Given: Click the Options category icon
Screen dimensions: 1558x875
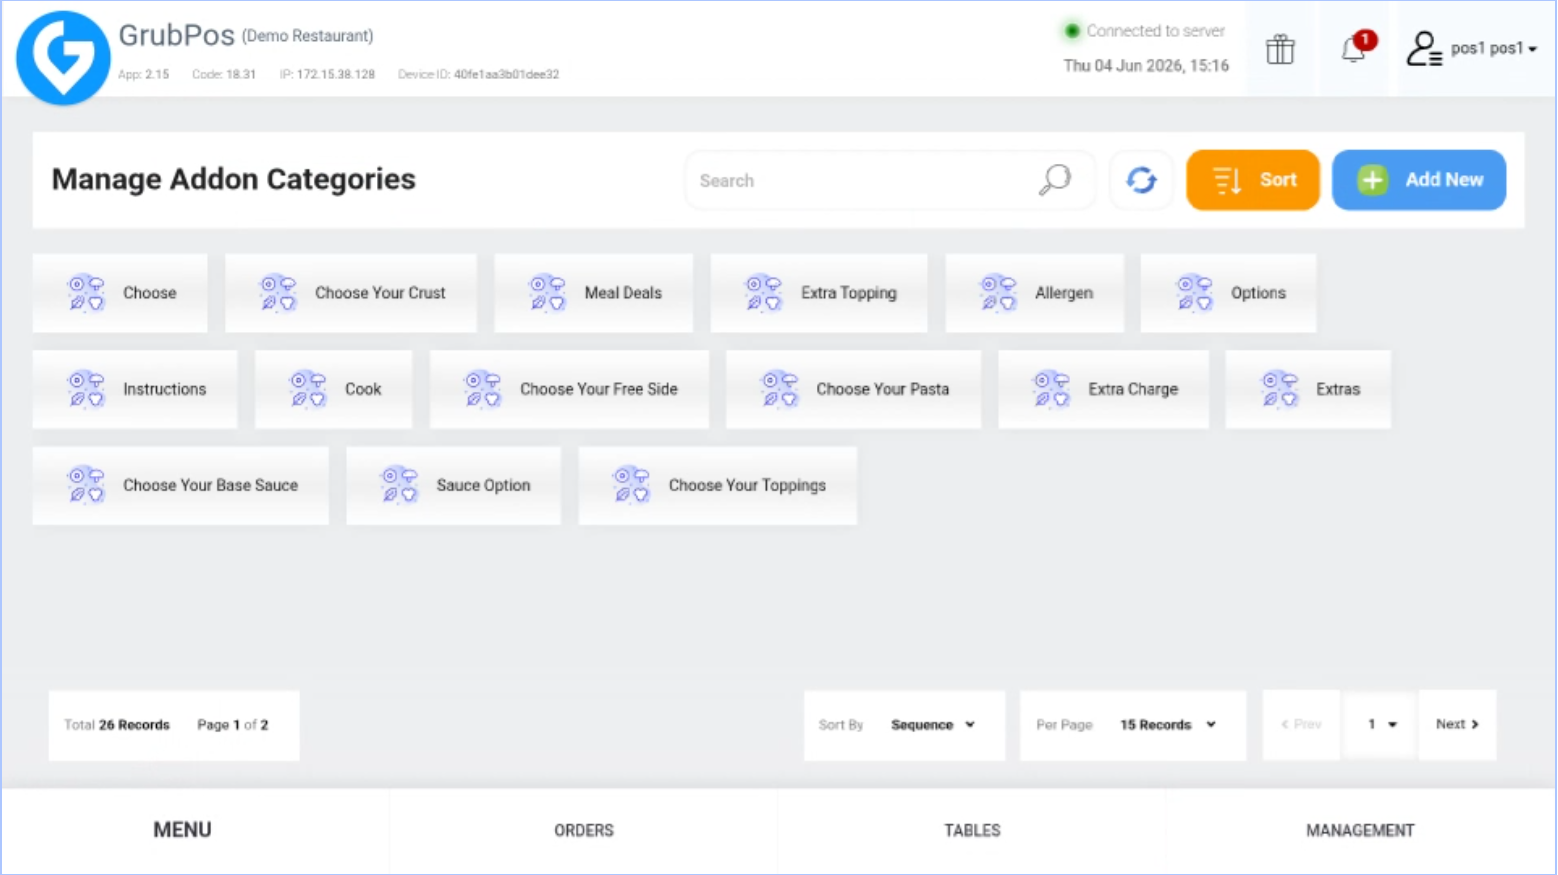Looking at the screenshot, I should click(1194, 293).
